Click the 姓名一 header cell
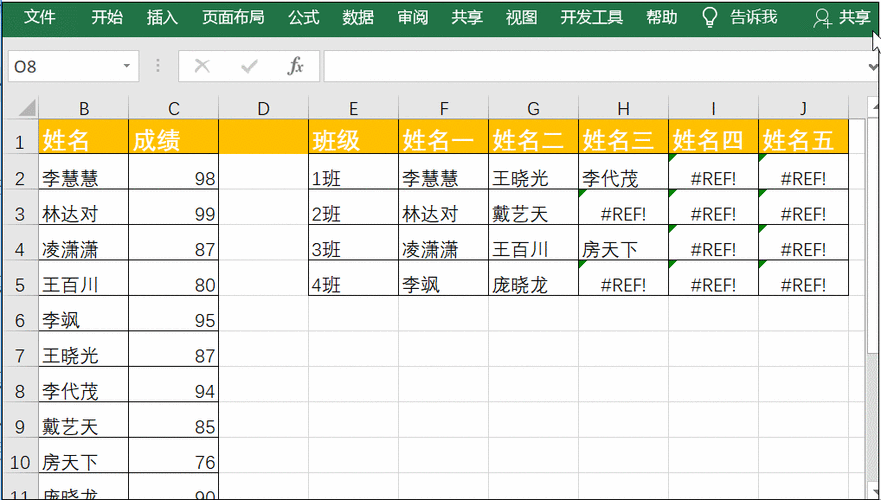Image resolution: width=881 pixels, height=500 pixels. click(443, 137)
